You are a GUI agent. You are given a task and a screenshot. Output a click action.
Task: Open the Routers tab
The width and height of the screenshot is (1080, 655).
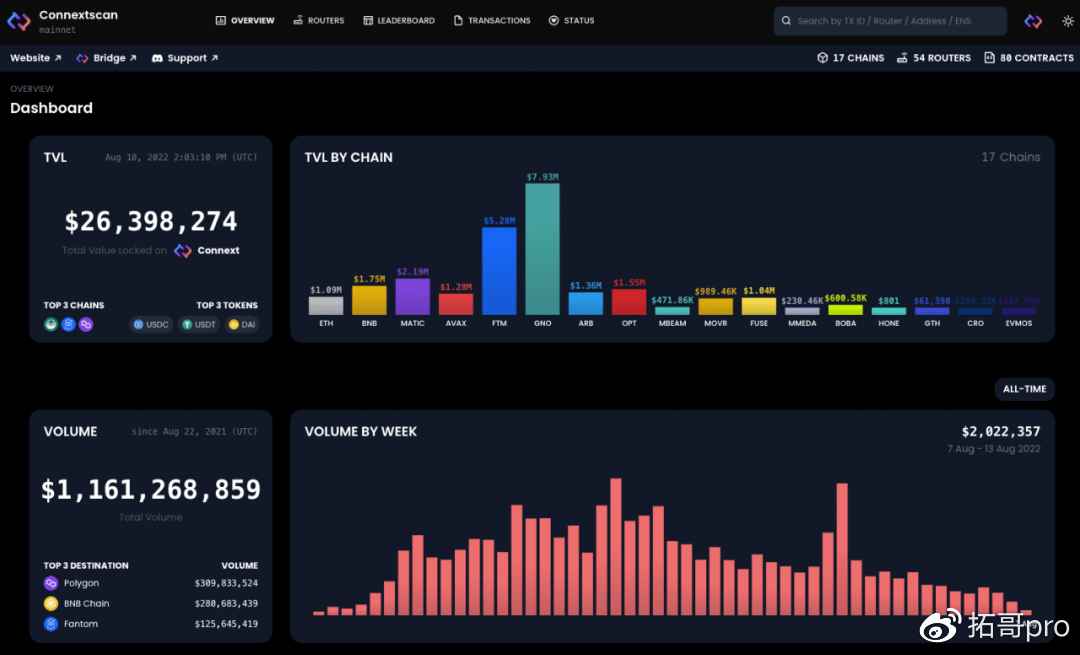click(318, 21)
